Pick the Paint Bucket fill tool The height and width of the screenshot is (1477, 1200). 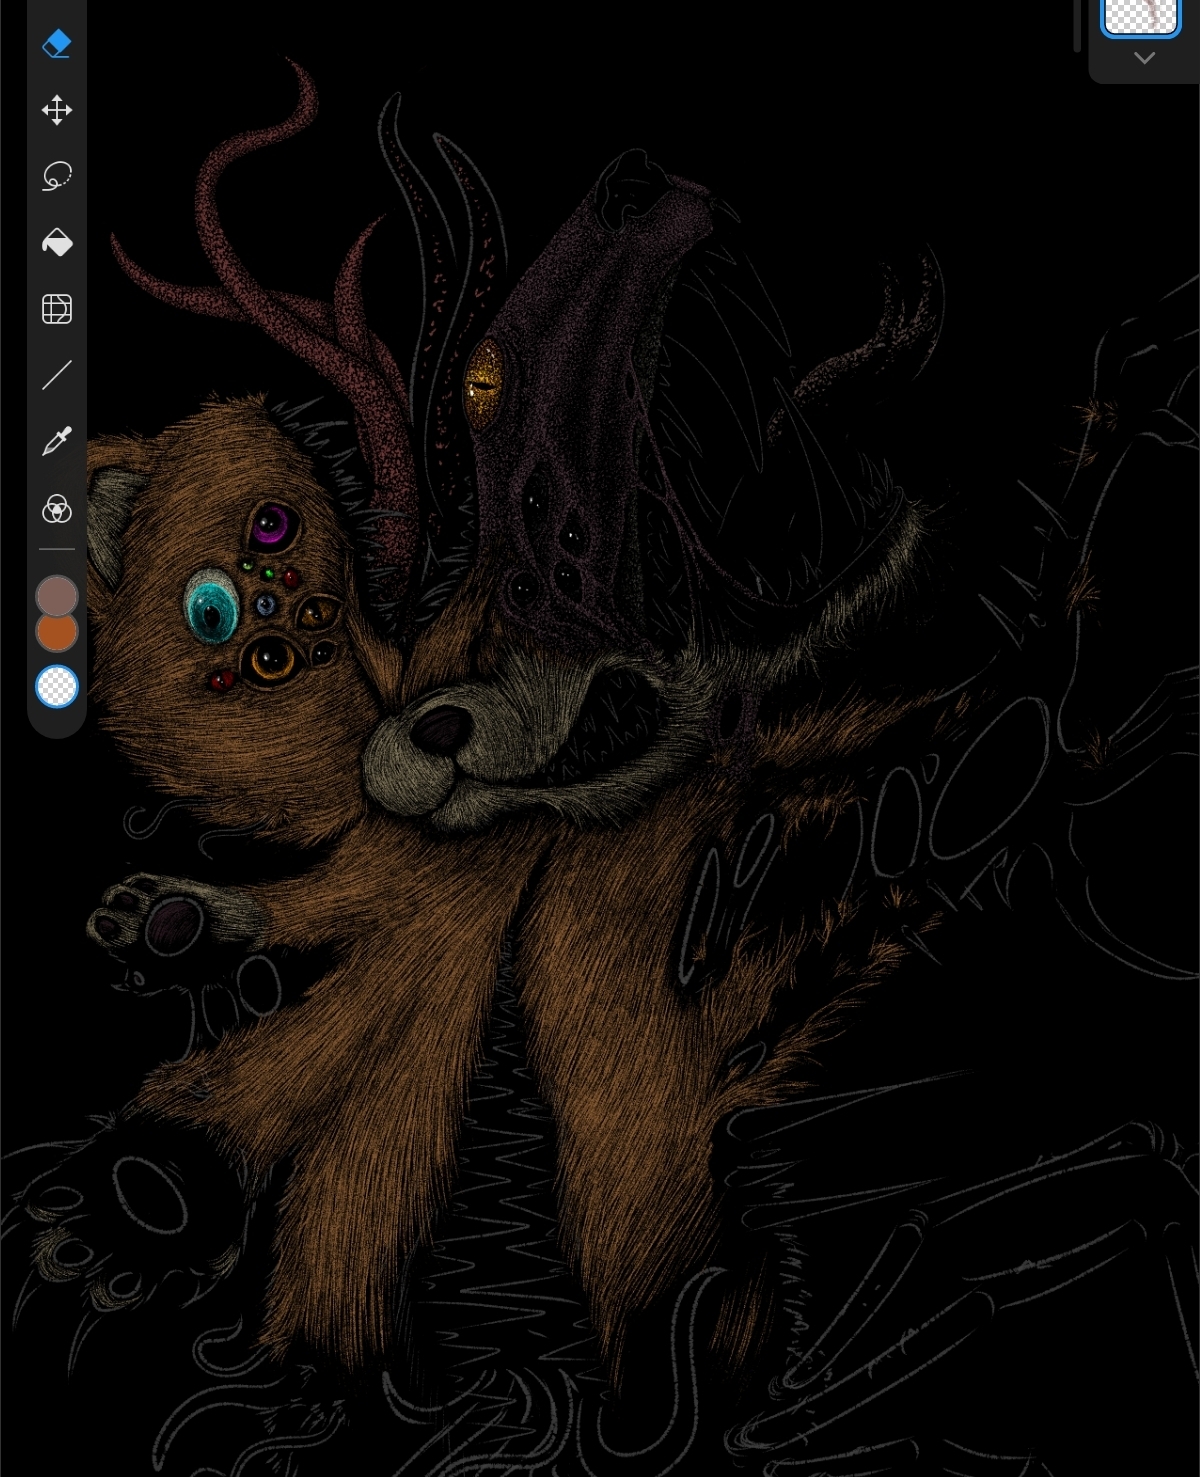pyautogui.click(x=57, y=243)
